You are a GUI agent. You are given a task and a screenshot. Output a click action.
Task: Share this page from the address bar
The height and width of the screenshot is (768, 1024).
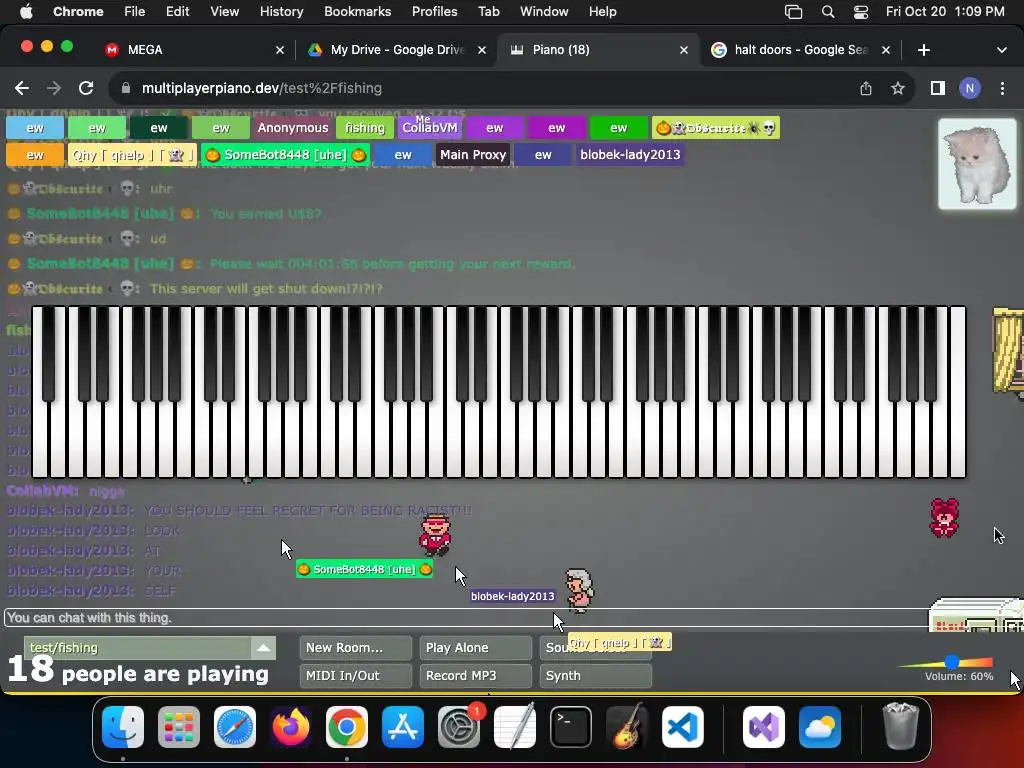[x=866, y=88]
